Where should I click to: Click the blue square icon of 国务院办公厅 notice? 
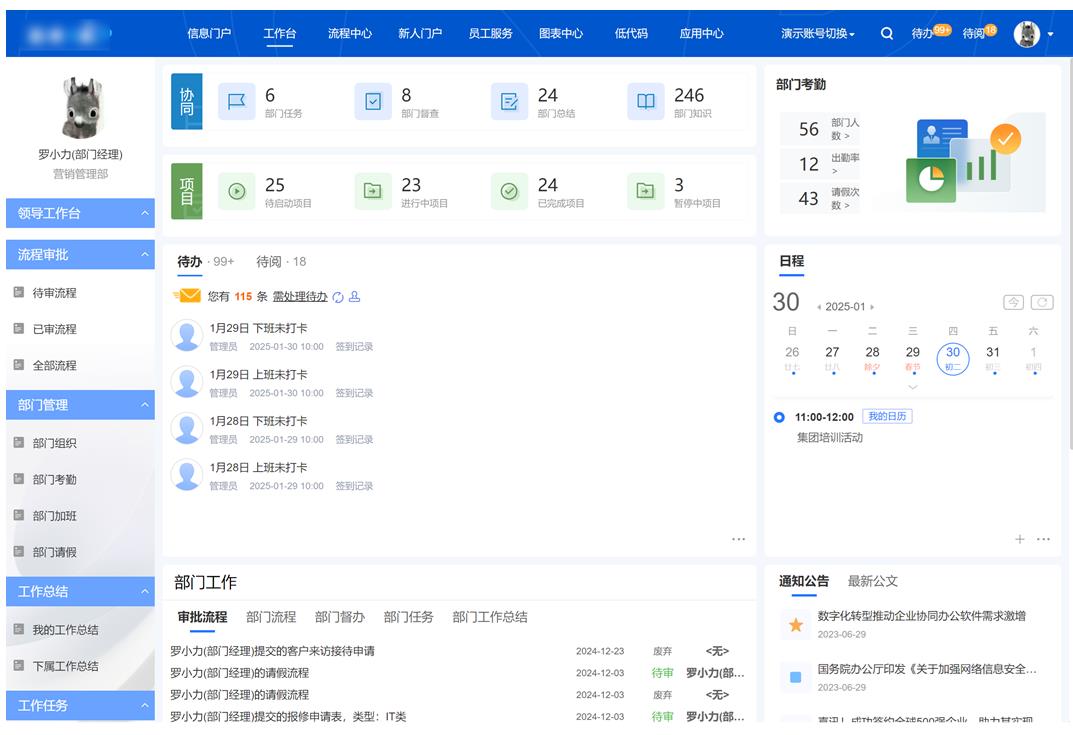[796, 678]
